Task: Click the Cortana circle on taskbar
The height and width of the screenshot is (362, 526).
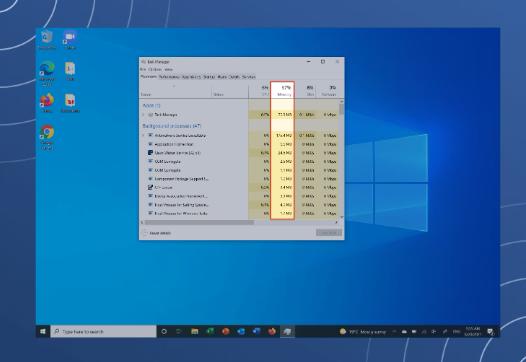Action: 164,331
